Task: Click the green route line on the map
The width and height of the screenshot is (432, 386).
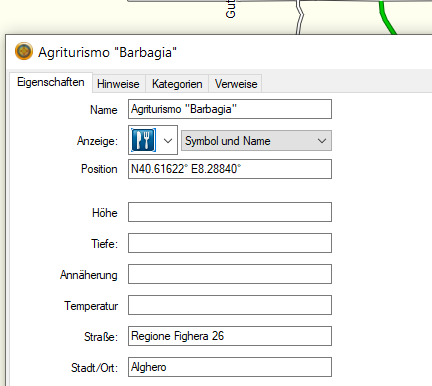Action: 386,18
